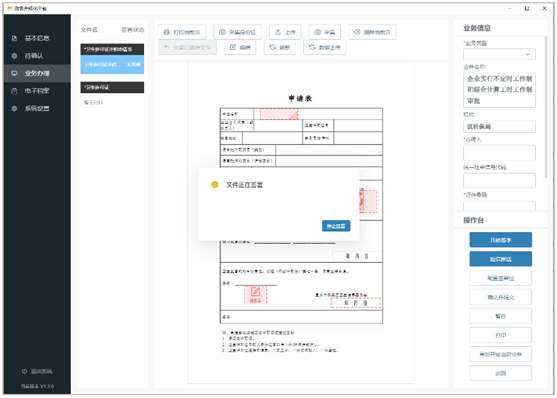557x398 pixels.
Task: Click the ID card capture camera button
Action: coord(237,32)
